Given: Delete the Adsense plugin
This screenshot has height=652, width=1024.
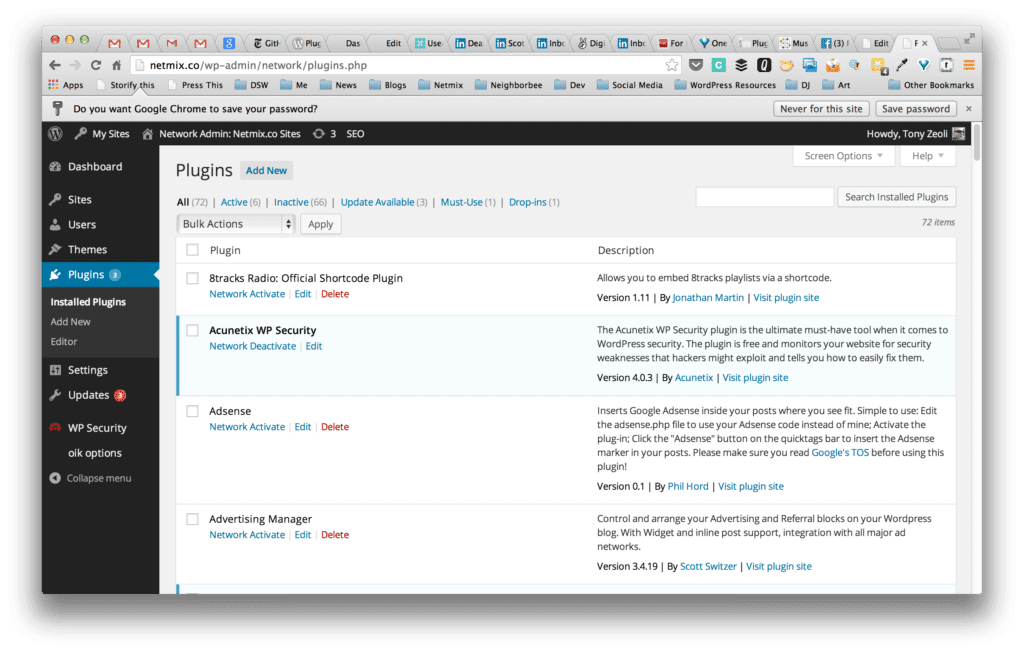Looking at the screenshot, I should (335, 427).
